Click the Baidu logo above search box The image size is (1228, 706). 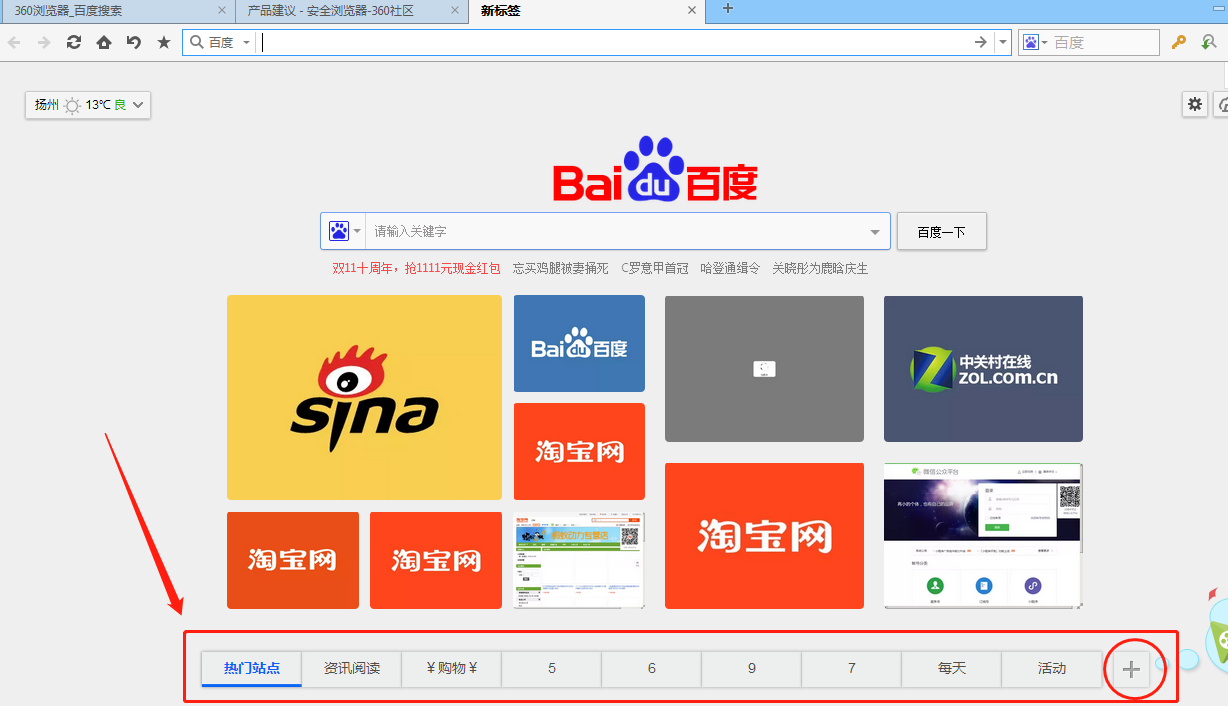point(655,169)
